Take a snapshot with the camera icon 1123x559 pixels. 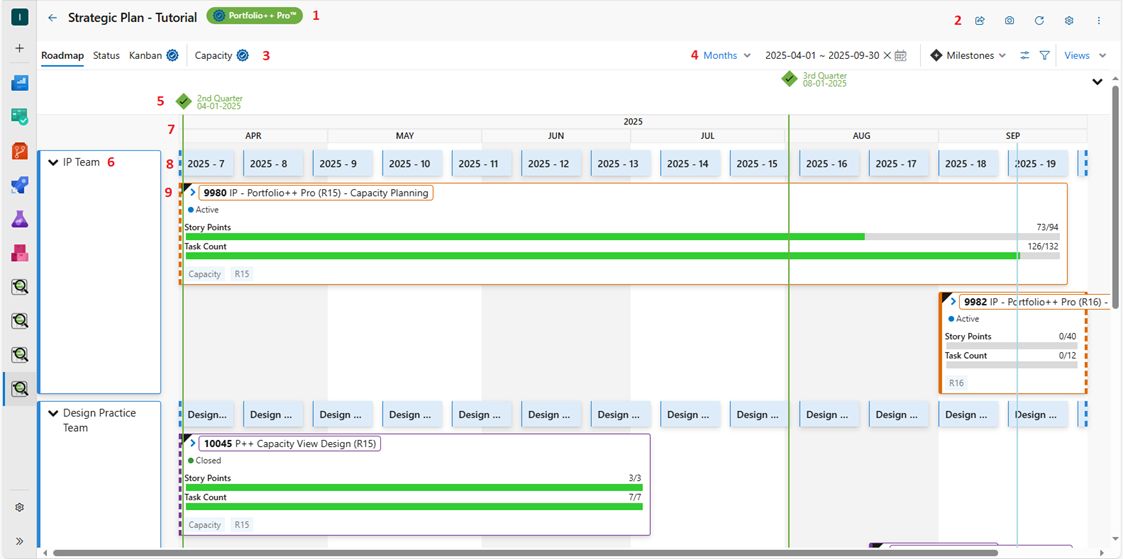tap(1009, 21)
